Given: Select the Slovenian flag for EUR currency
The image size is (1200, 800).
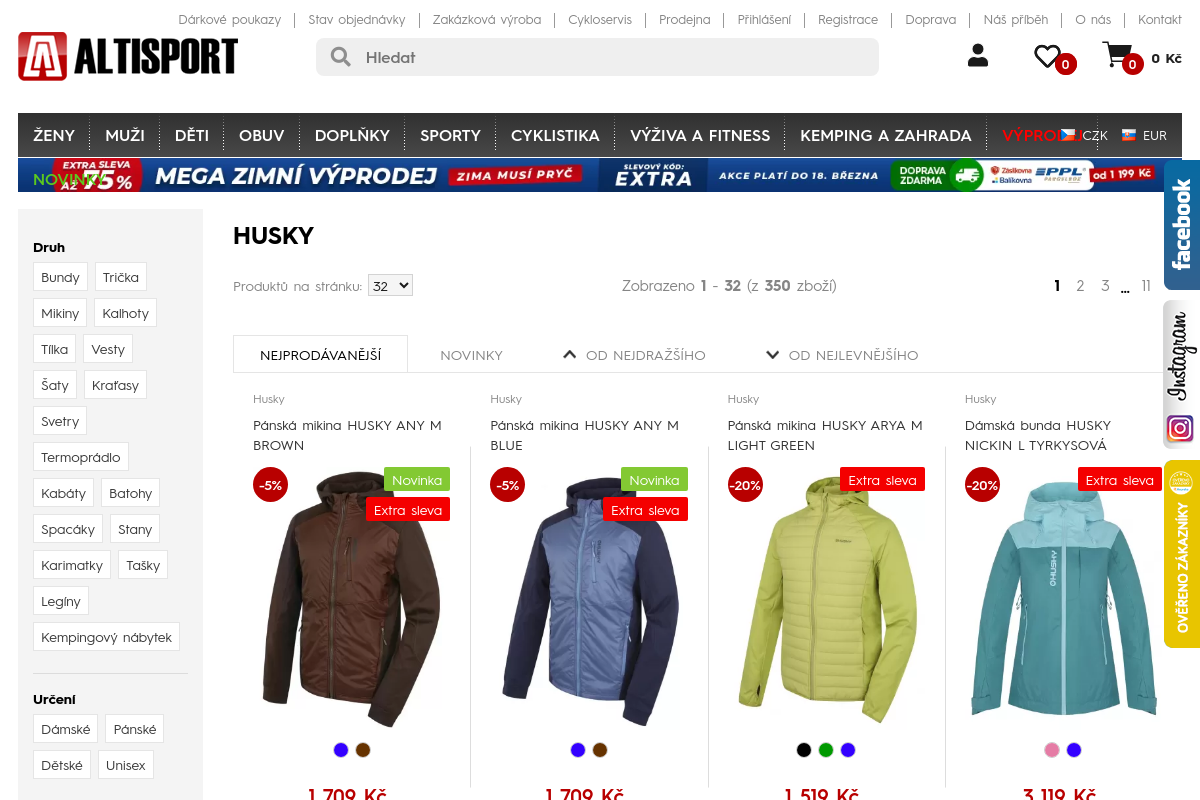Looking at the screenshot, I should click(1129, 134).
